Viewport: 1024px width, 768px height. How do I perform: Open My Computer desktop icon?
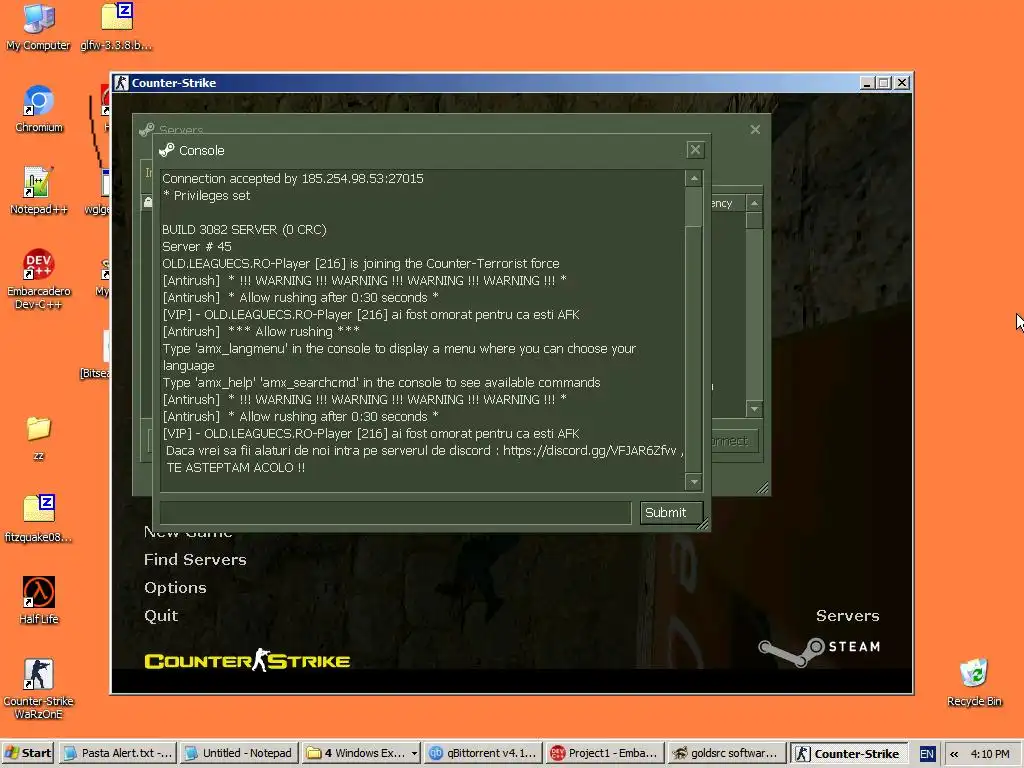(39, 27)
